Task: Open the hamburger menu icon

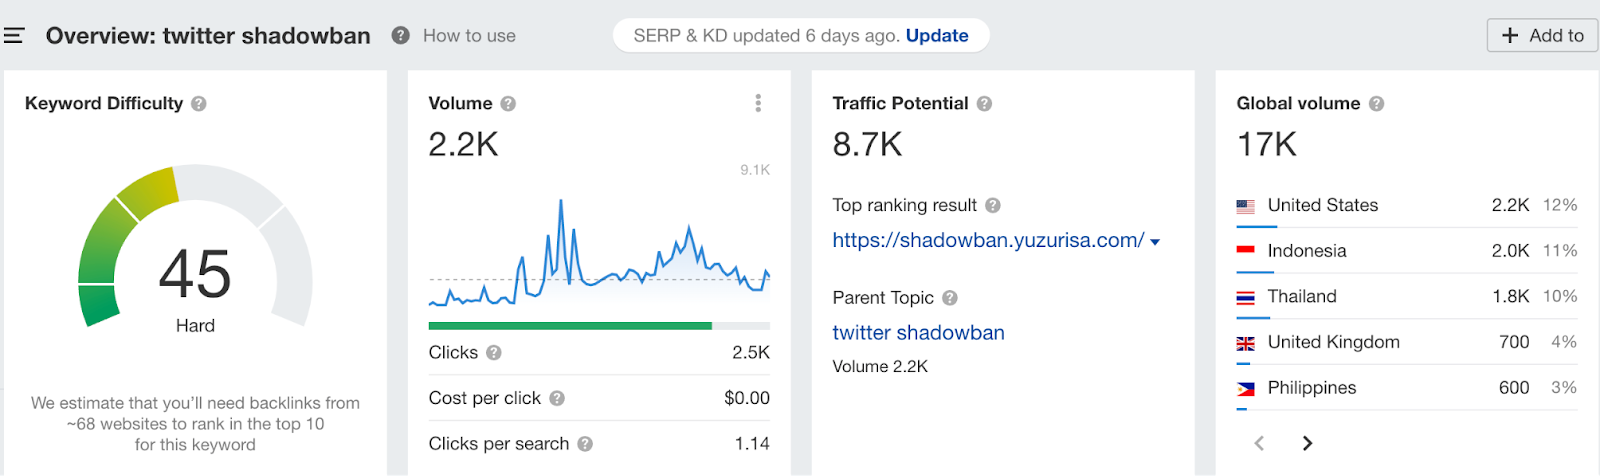Action: pos(14,36)
